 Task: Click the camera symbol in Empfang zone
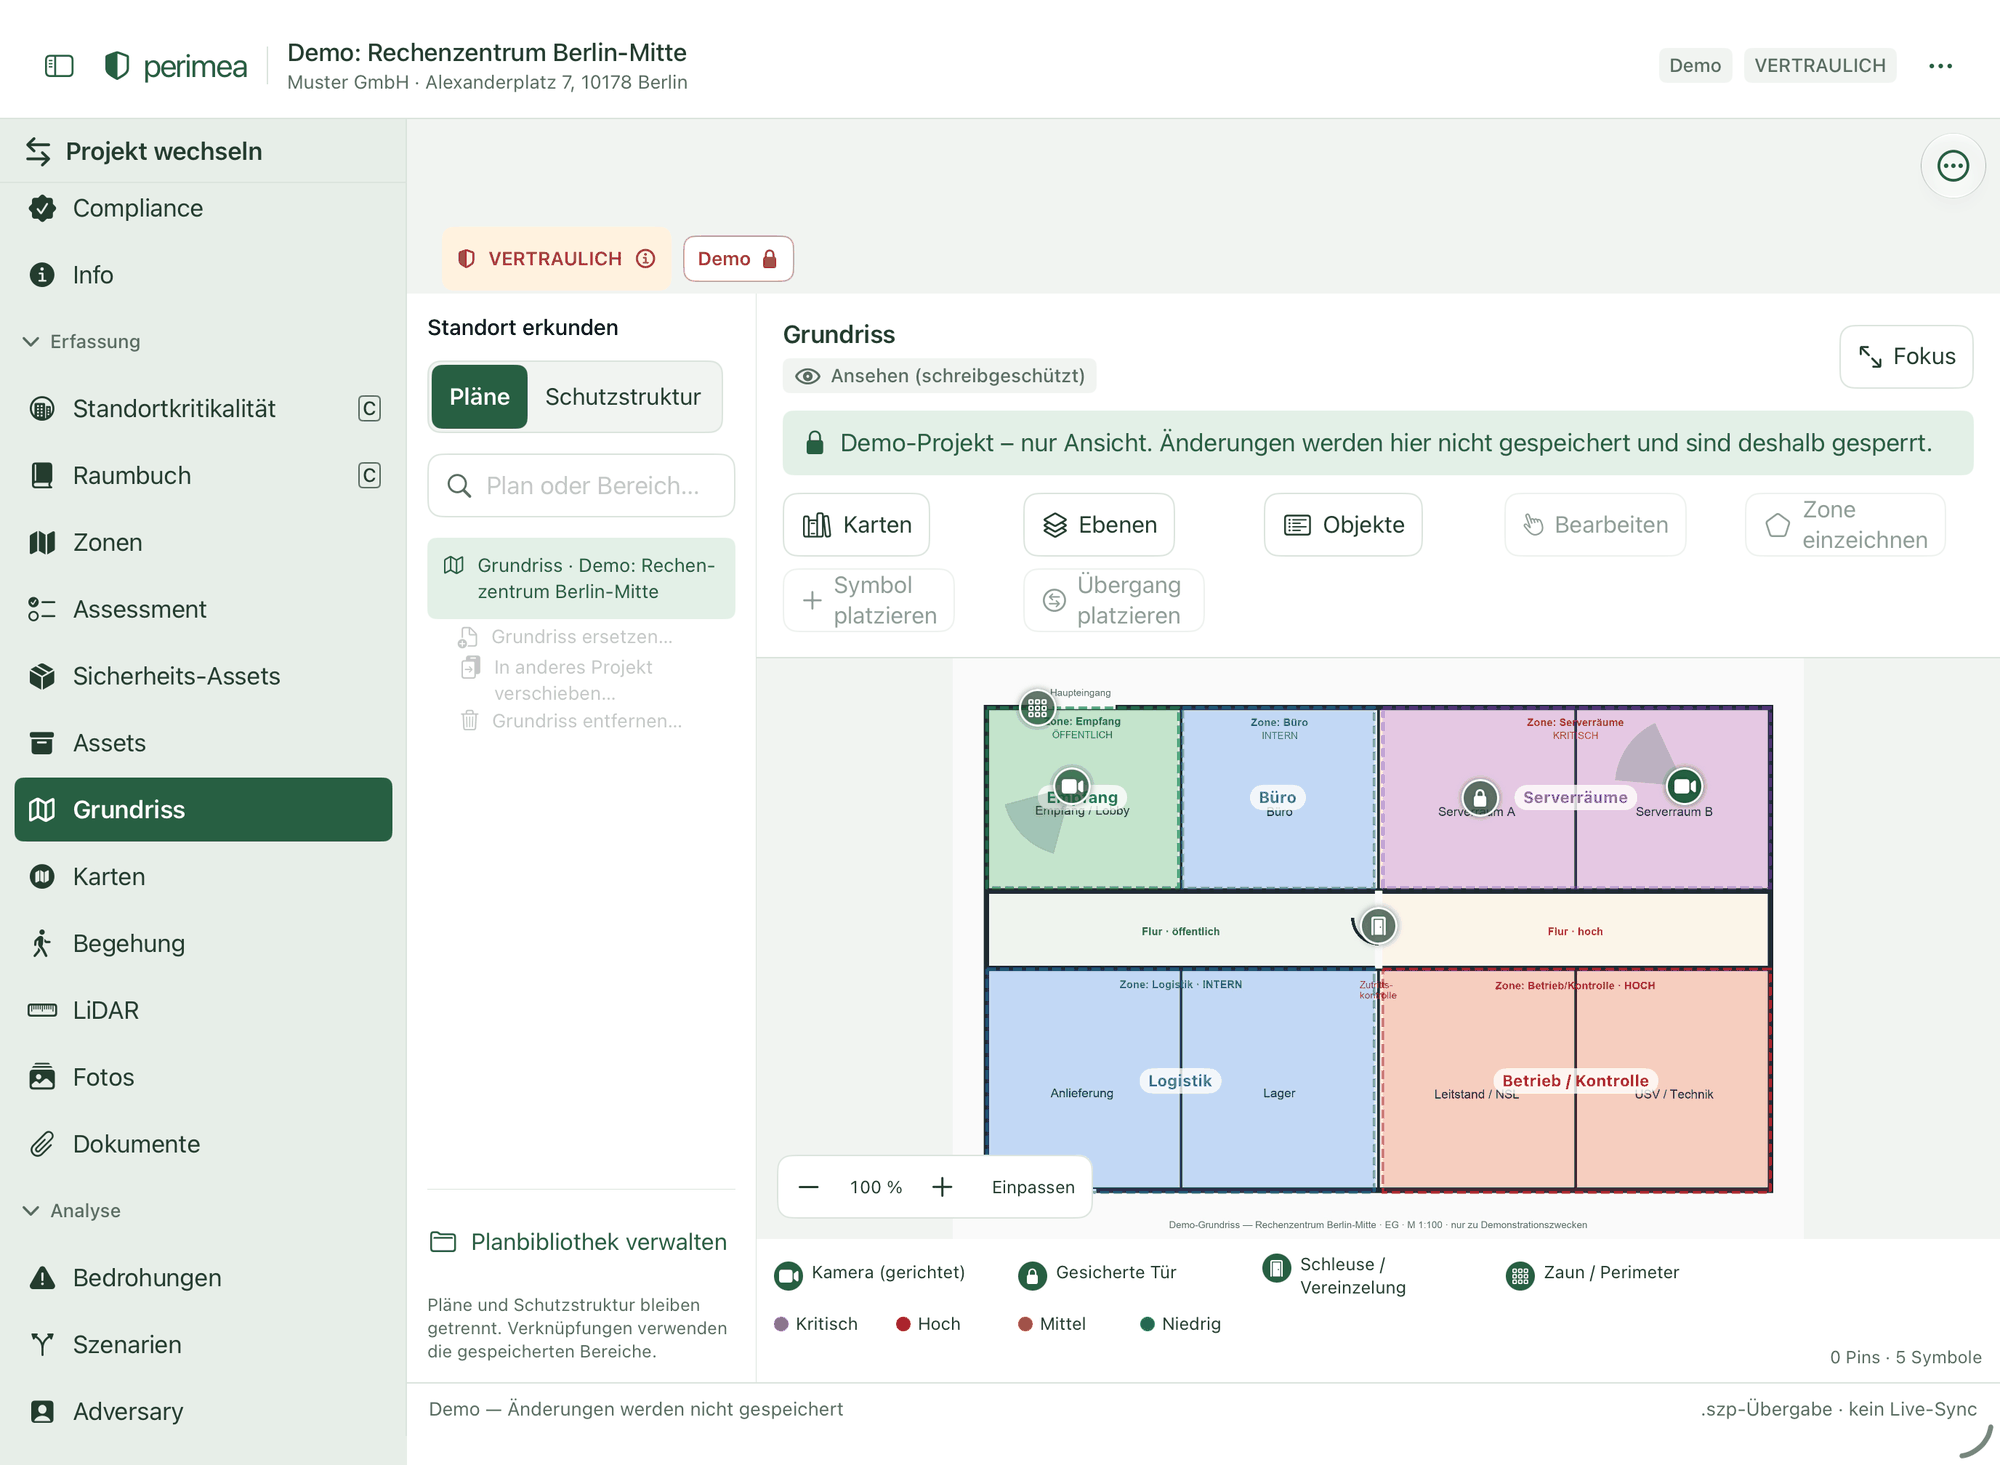(1072, 786)
